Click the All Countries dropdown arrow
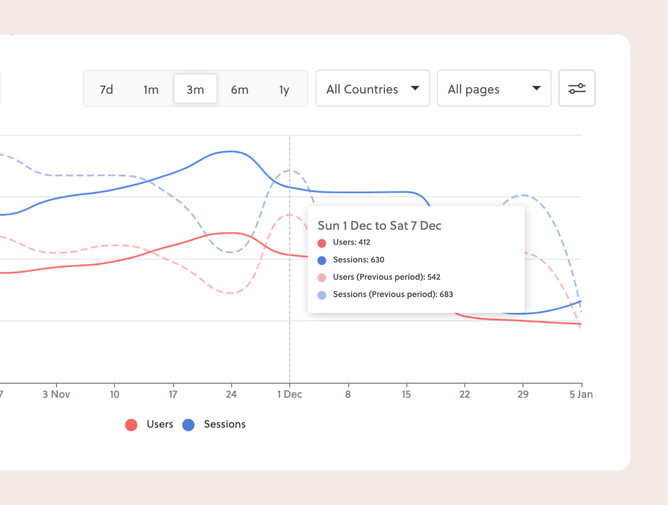668x505 pixels. click(x=415, y=89)
